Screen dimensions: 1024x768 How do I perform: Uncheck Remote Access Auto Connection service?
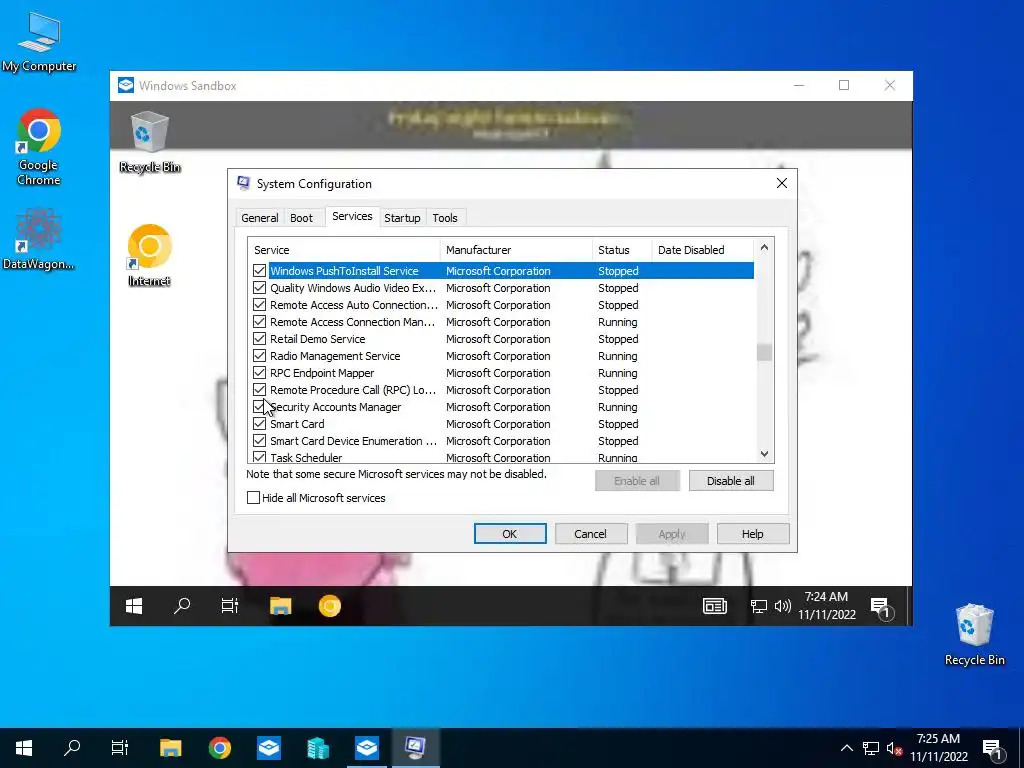pos(259,304)
